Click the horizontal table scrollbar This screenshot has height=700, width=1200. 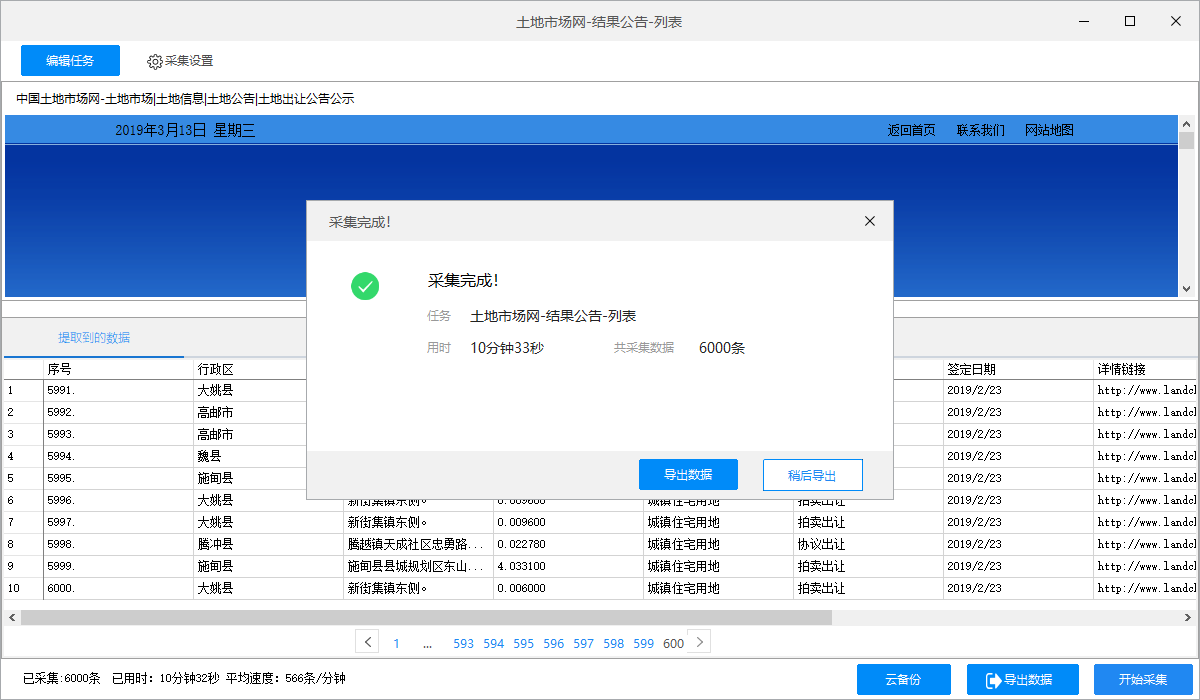click(x=426, y=618)
